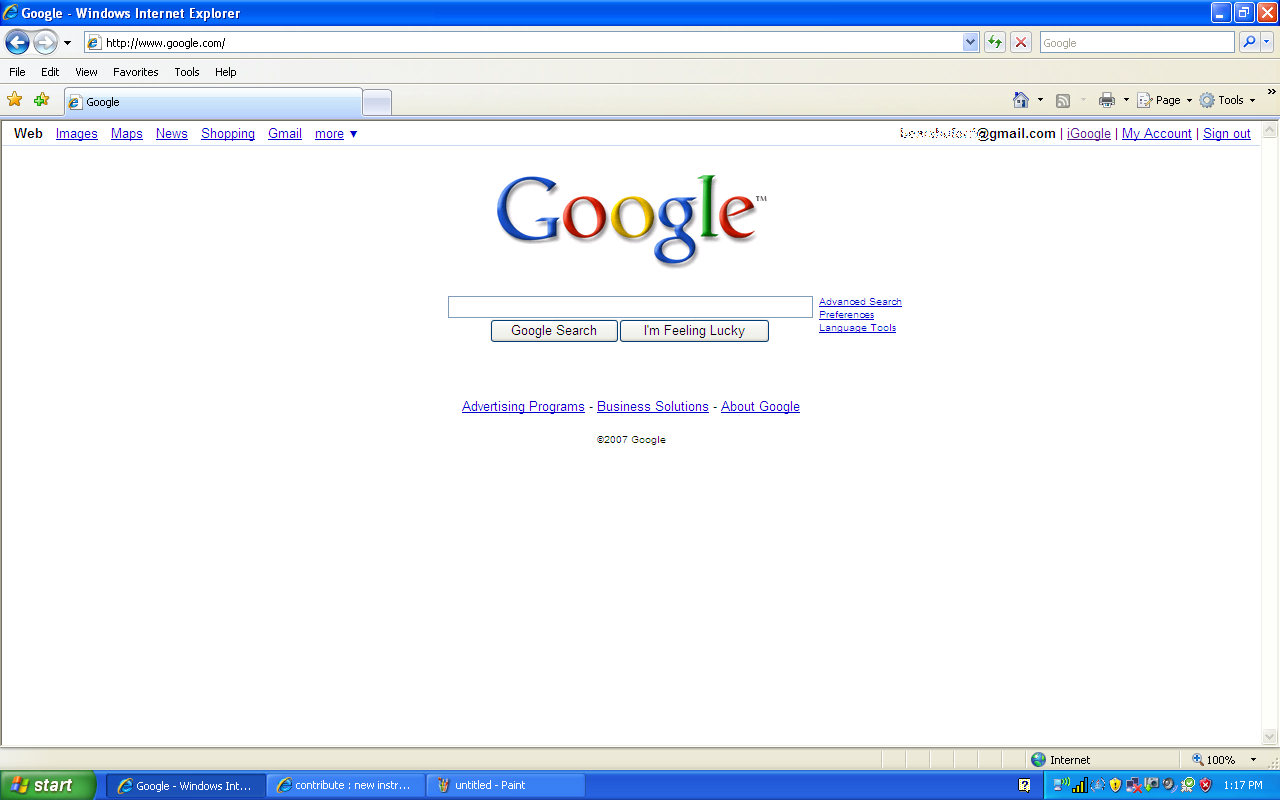Click the Google search text field

pos(630,307)
